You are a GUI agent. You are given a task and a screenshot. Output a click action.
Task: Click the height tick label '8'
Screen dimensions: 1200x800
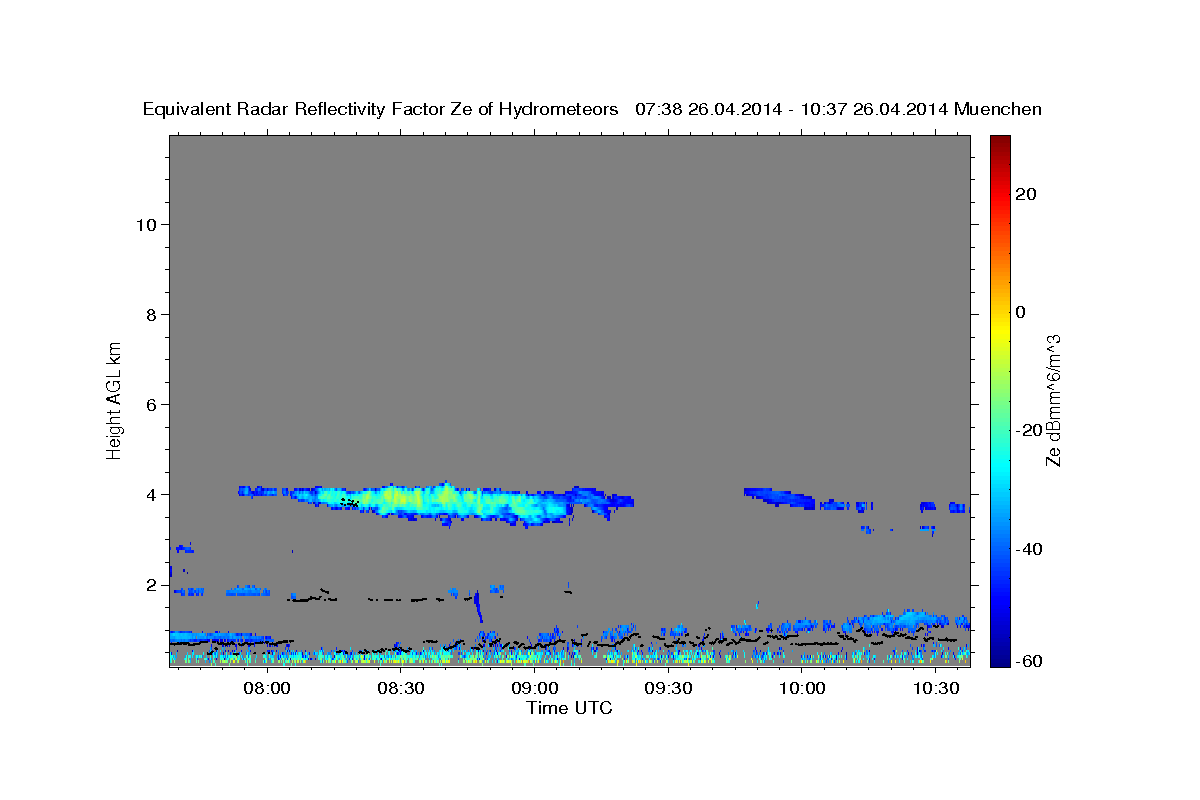[x=151, y=314]
